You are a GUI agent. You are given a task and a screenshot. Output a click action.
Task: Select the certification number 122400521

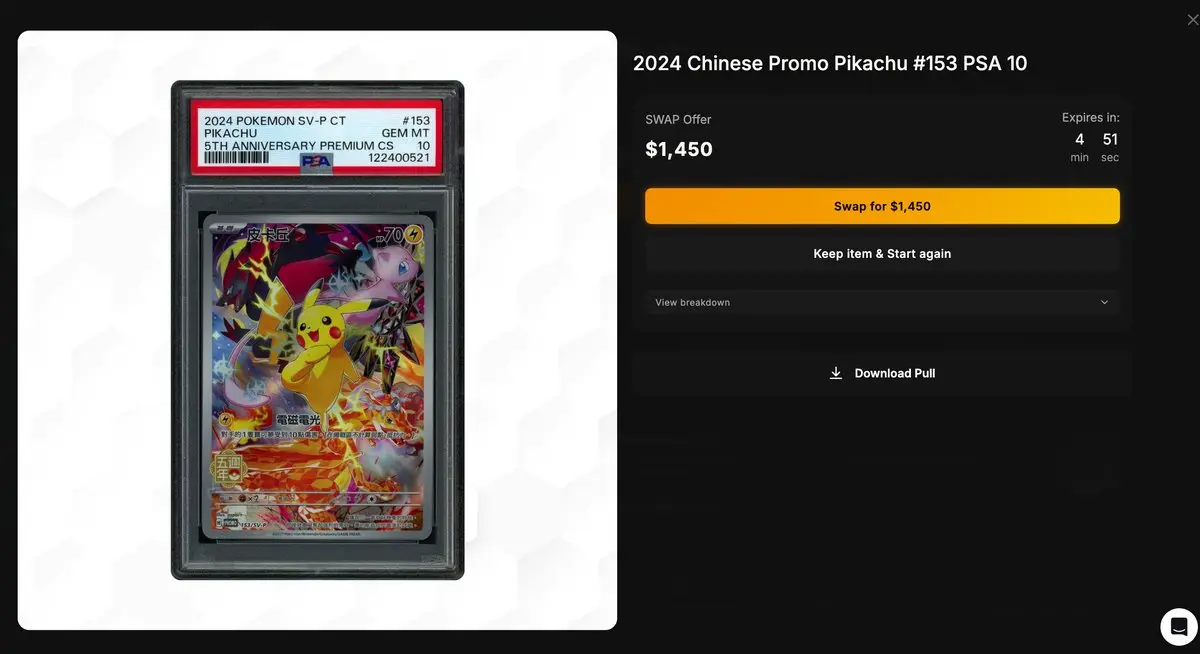399,158
